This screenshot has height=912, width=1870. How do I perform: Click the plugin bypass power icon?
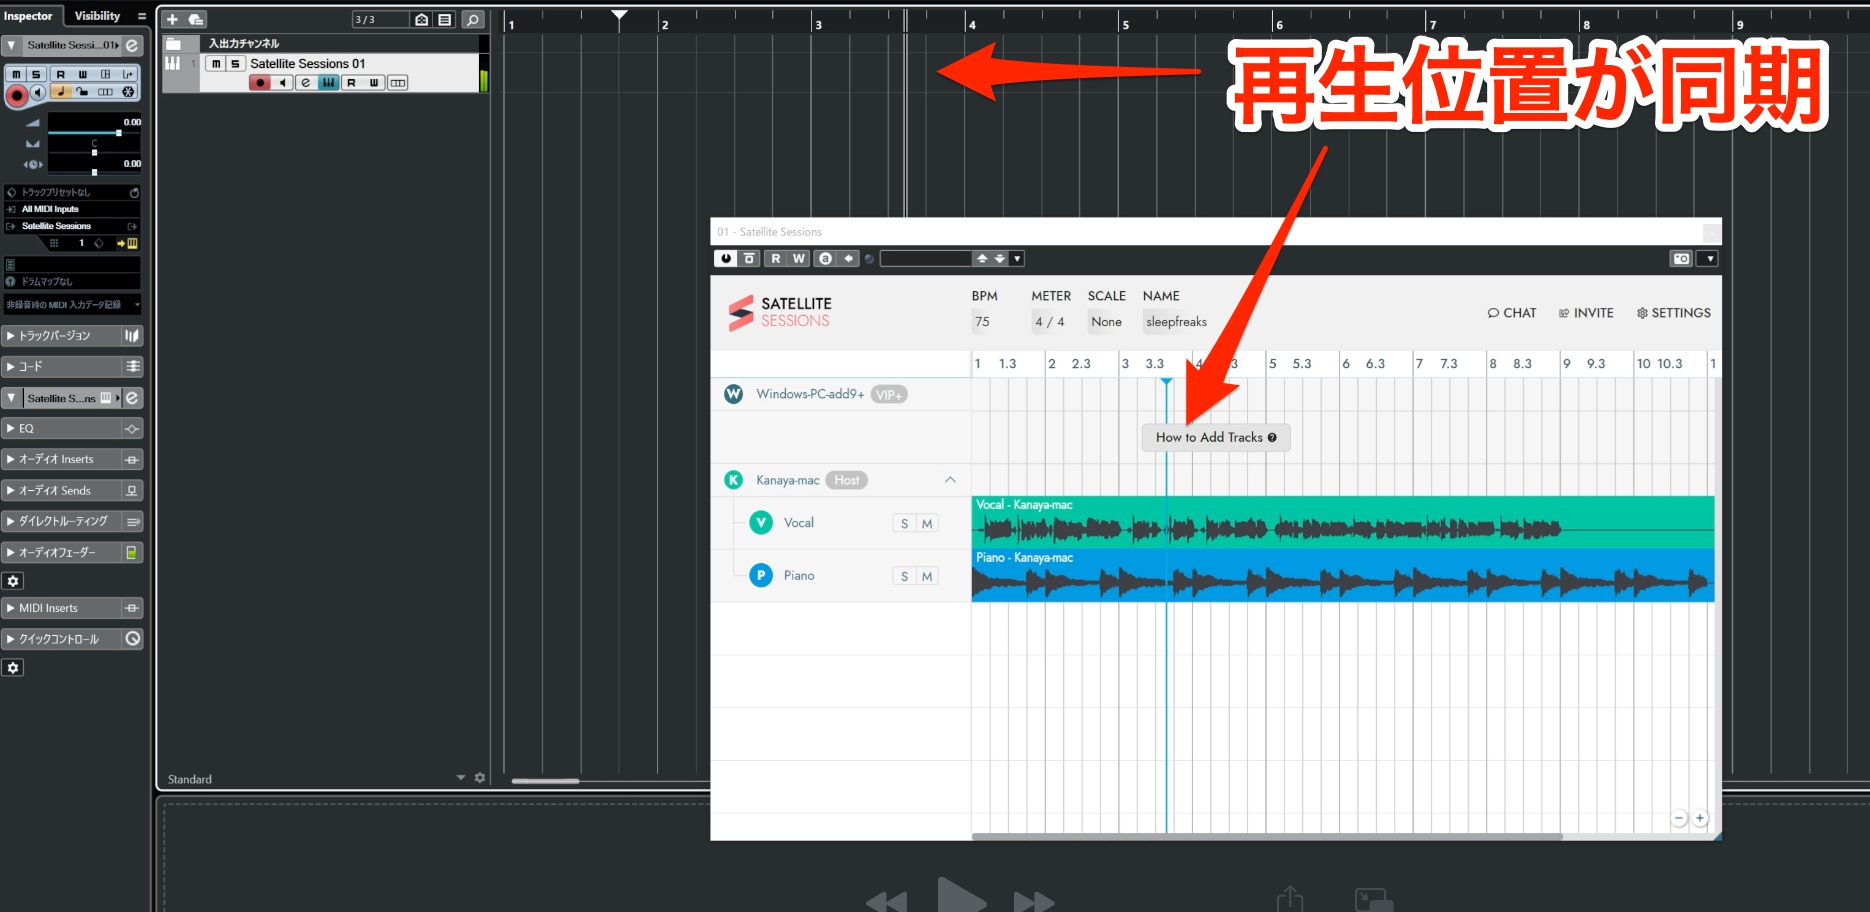coord(725,258)
